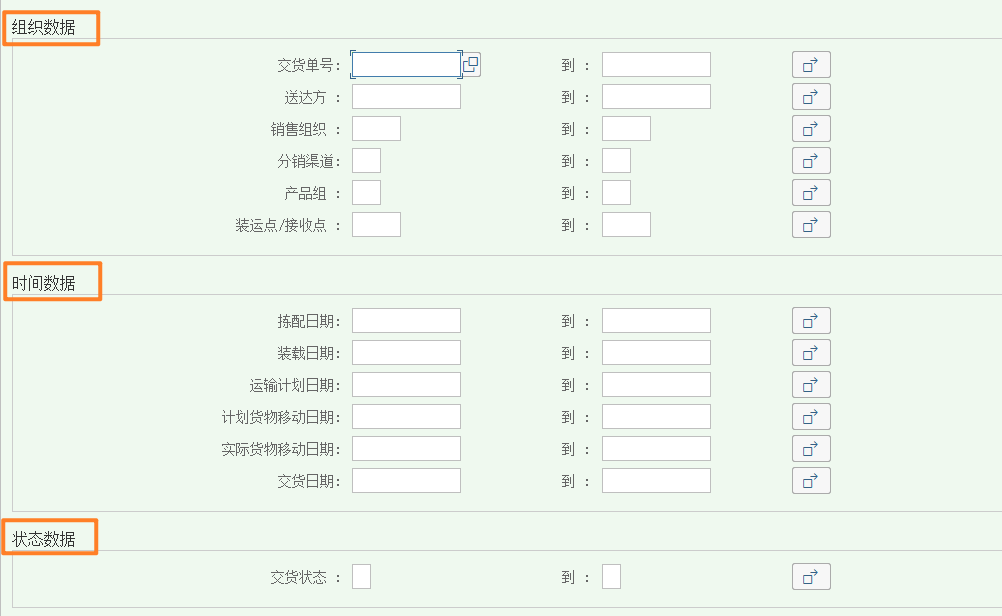Click the 组织数据 section header
The image size is (1002, 616).
click(x=44, y=28)
